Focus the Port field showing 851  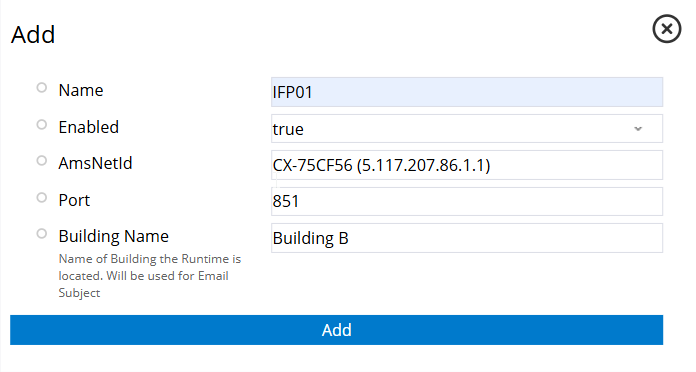(467, 202)
